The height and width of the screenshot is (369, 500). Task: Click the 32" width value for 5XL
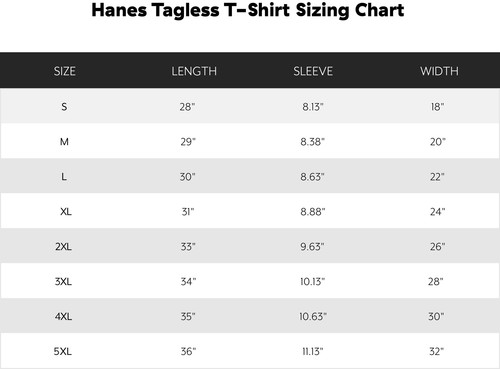tap(436, 351)
